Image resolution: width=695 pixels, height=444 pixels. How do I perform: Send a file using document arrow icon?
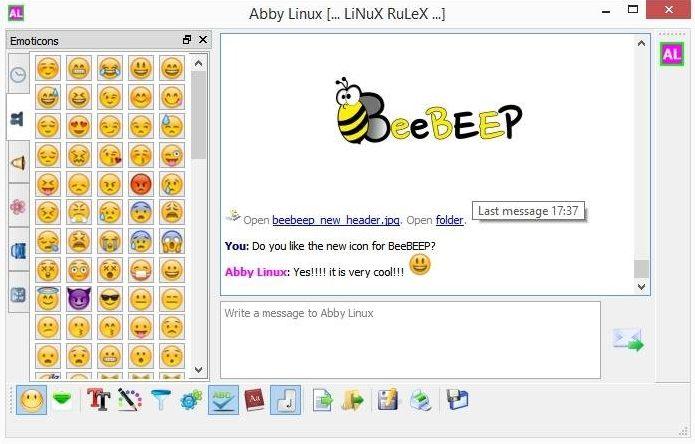pos(322,400)
